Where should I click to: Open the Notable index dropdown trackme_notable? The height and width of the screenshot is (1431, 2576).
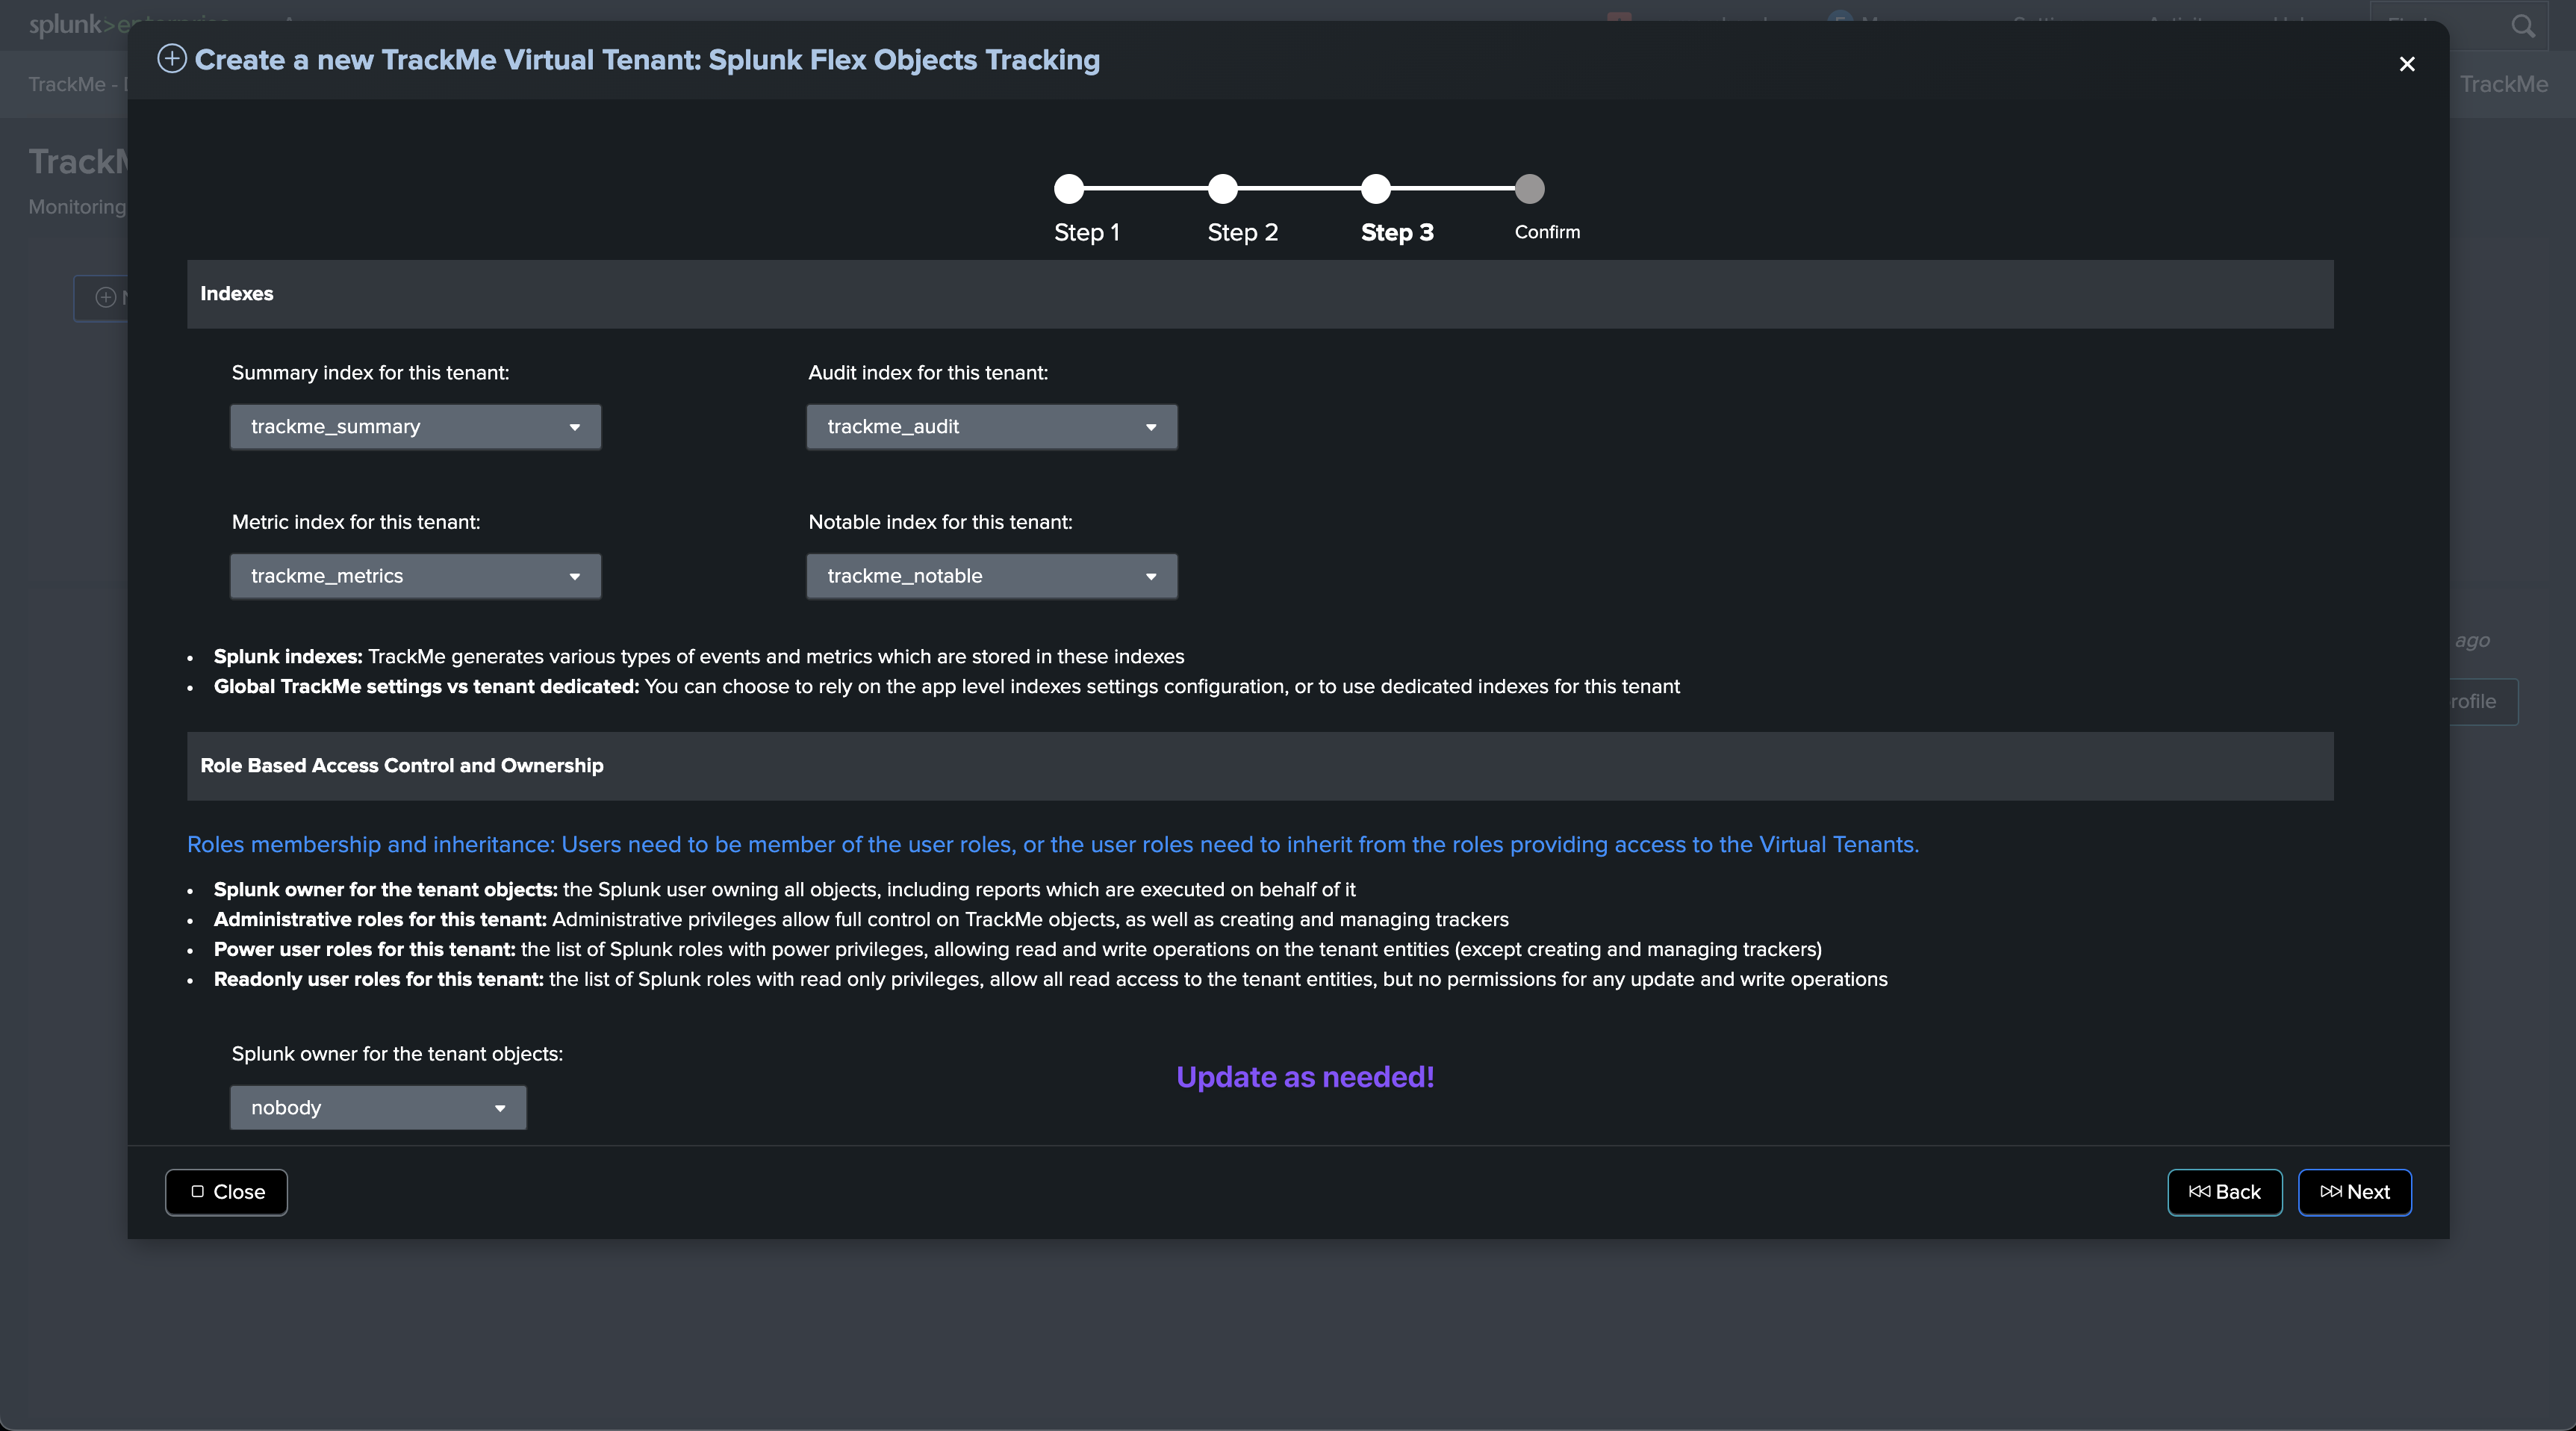pos(992,576)
